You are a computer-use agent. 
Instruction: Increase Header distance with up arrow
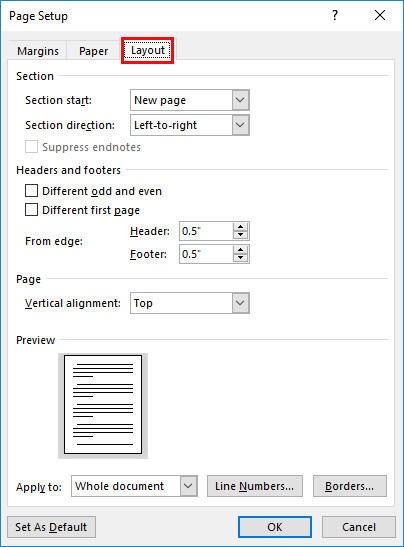tap(240, 227)
